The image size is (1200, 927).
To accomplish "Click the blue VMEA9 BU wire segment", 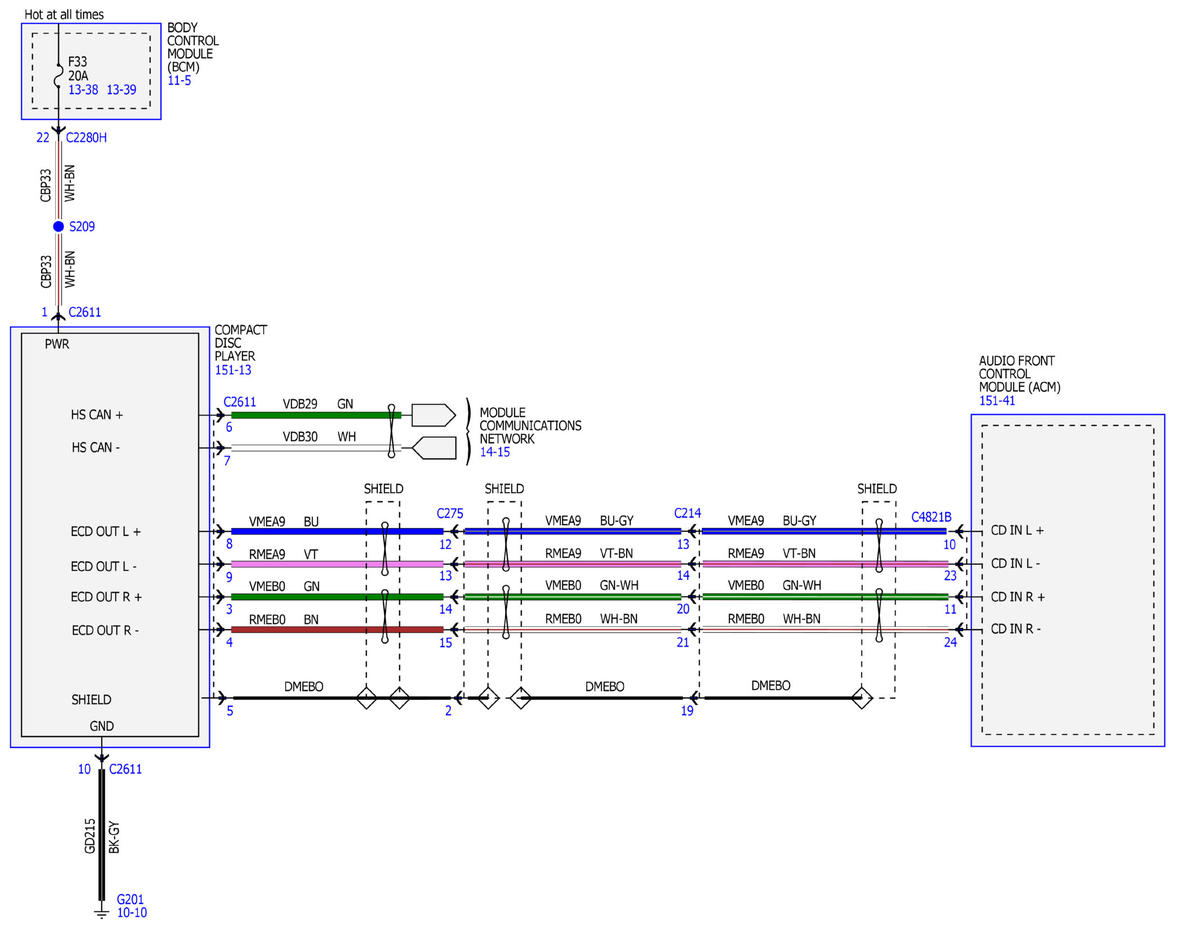I will pos(337,531).
